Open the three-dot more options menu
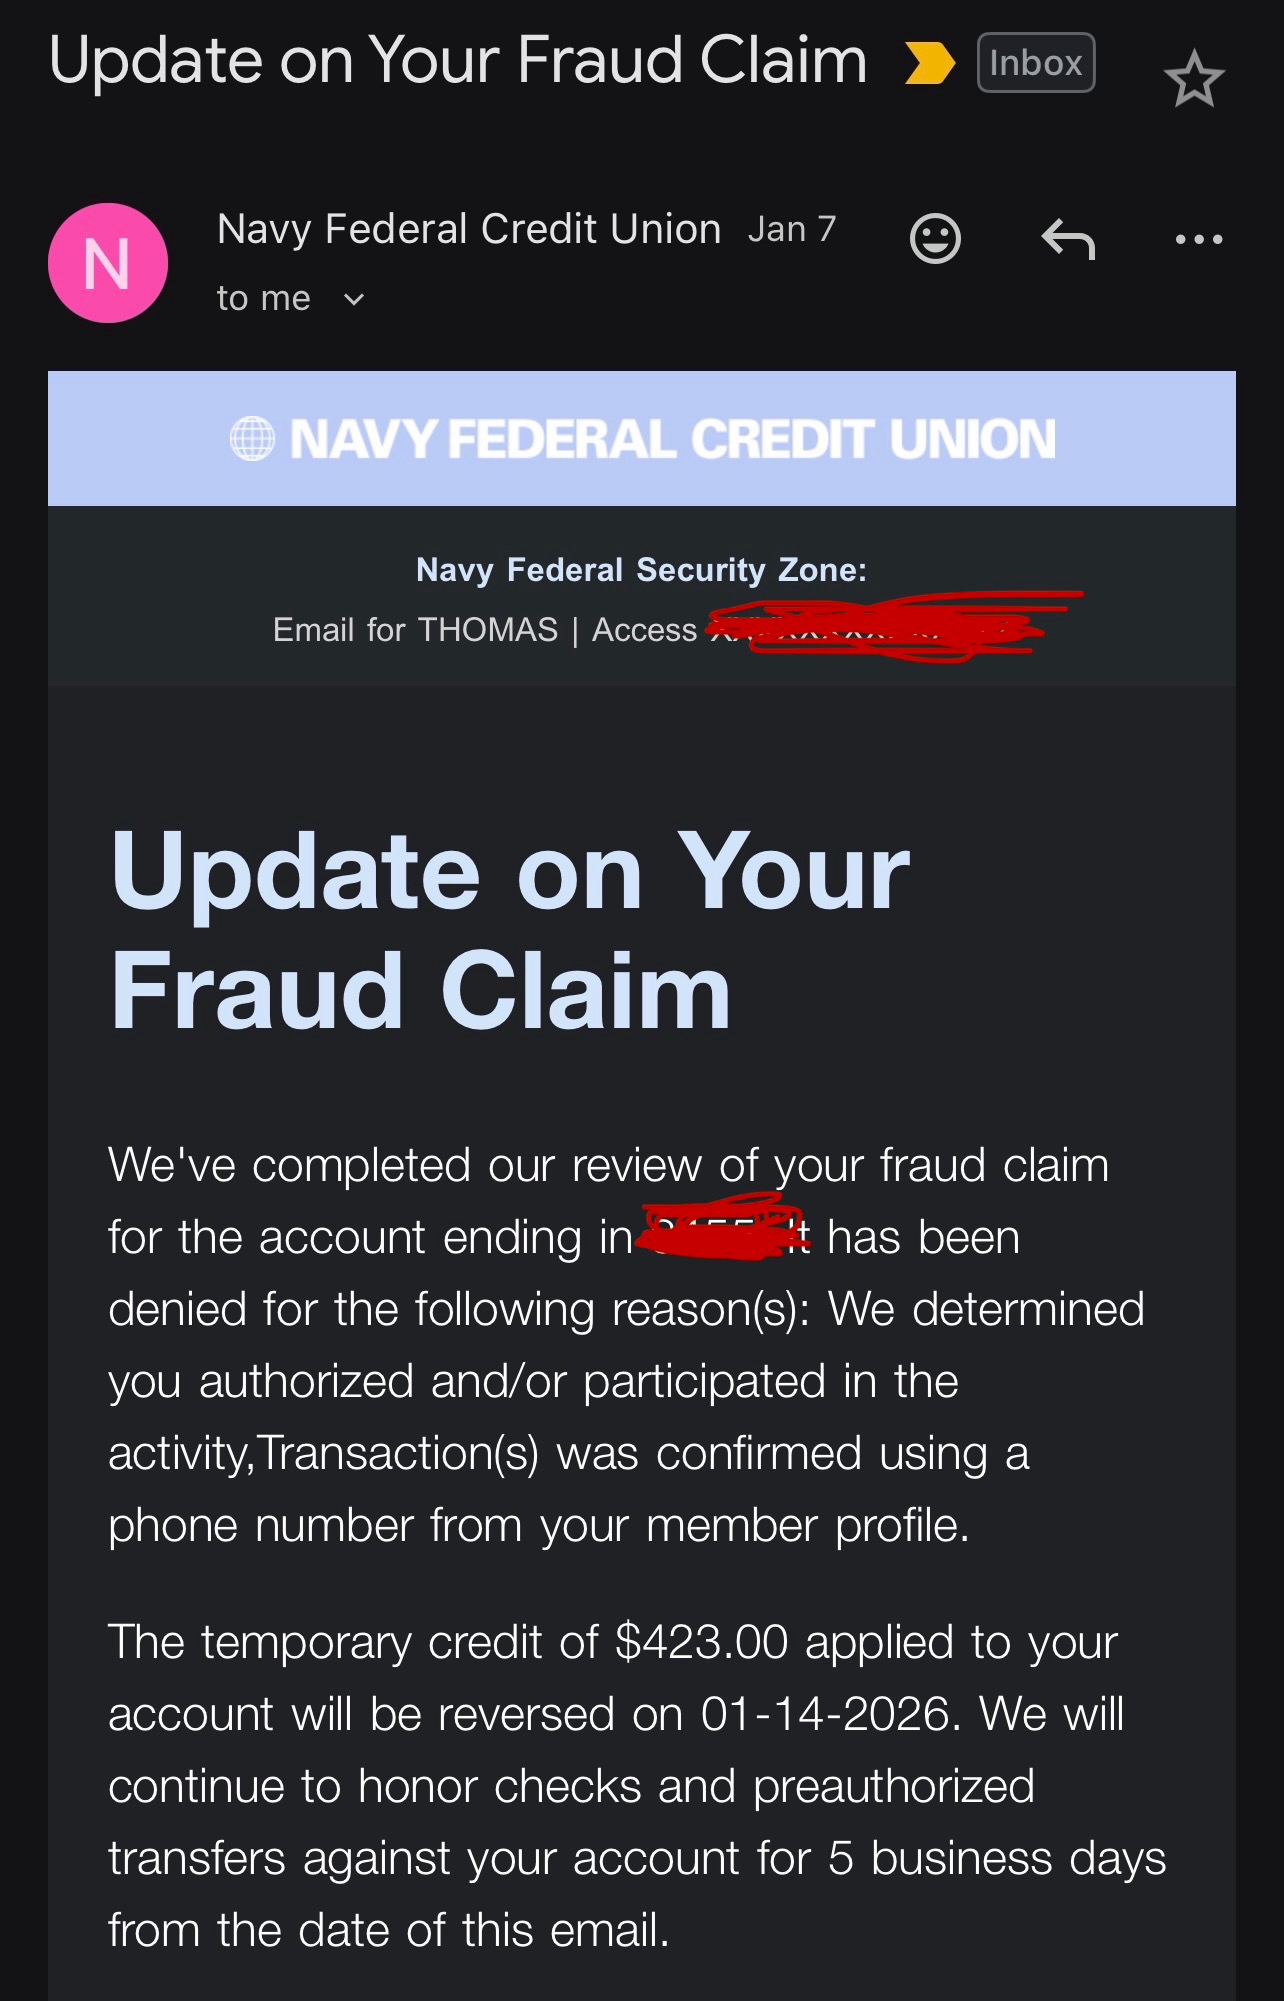1284x2001 pixels. click(1198, 240)
